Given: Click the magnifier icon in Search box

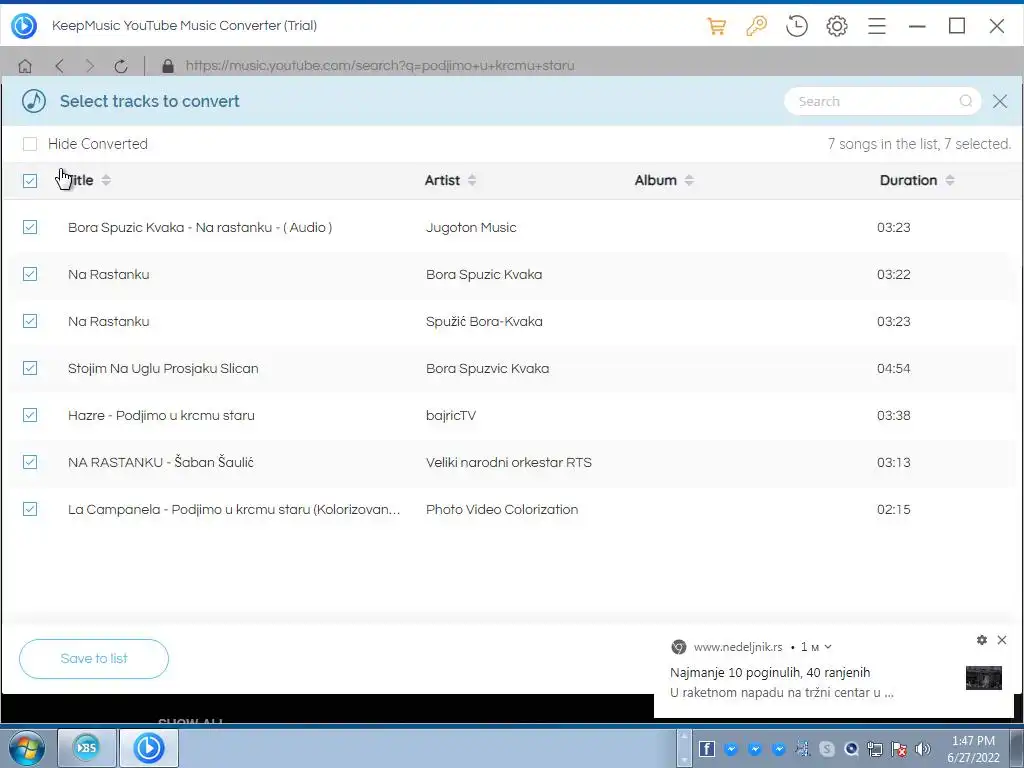Looking at the screenshot, I should [x=966, y=101].
